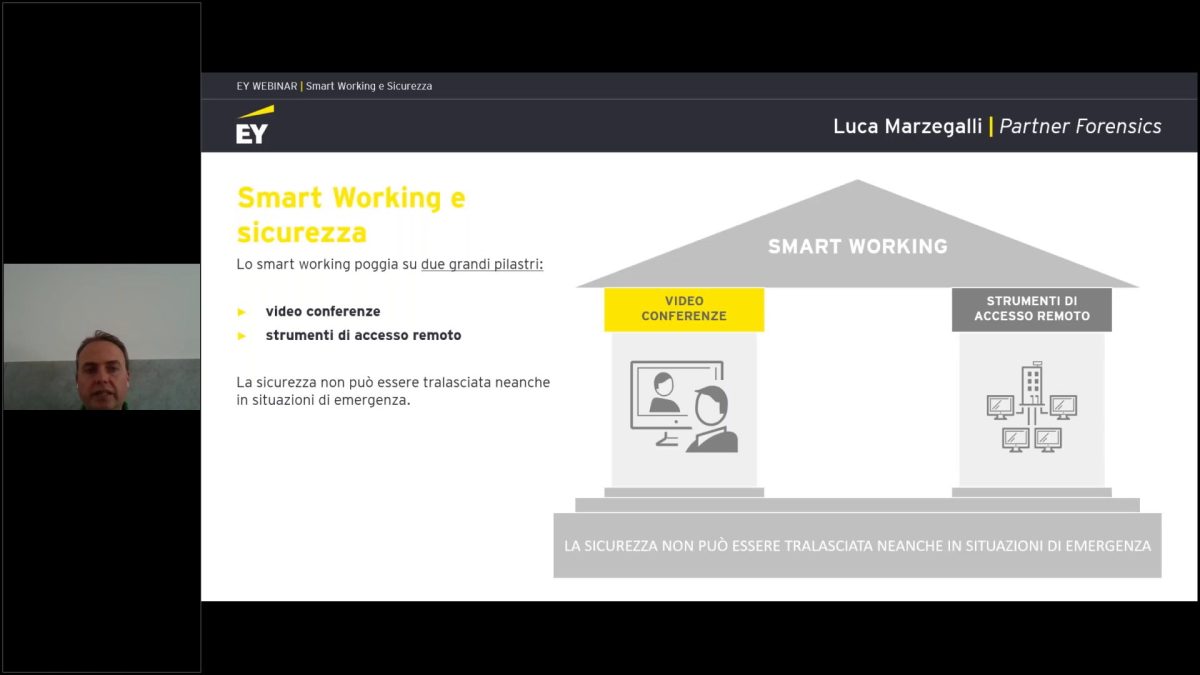Click the Partner Forensics title text
Screen dimensions: 1200x675
click(x=1080, y=126)
